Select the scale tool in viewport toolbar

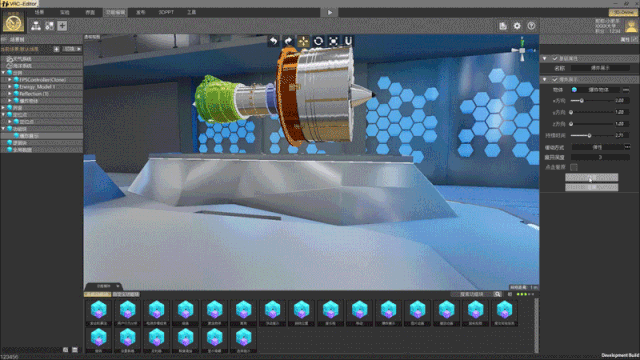333,41
